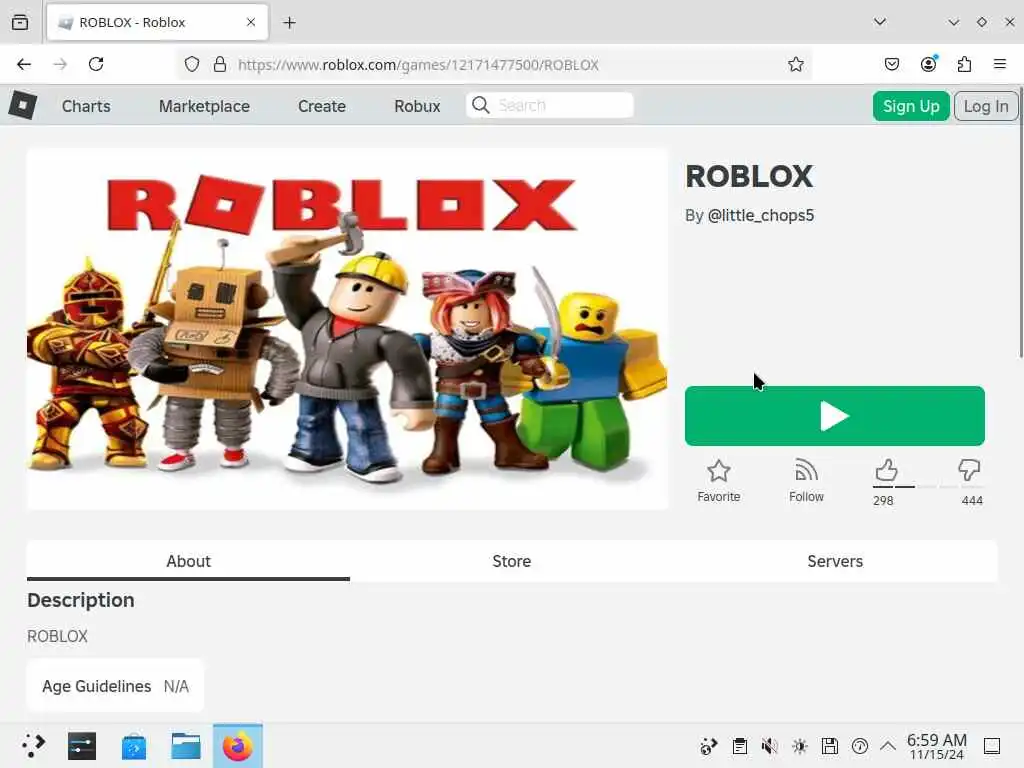Reload the current page
Screen dimensions: 1024x768
coord(96,64)
